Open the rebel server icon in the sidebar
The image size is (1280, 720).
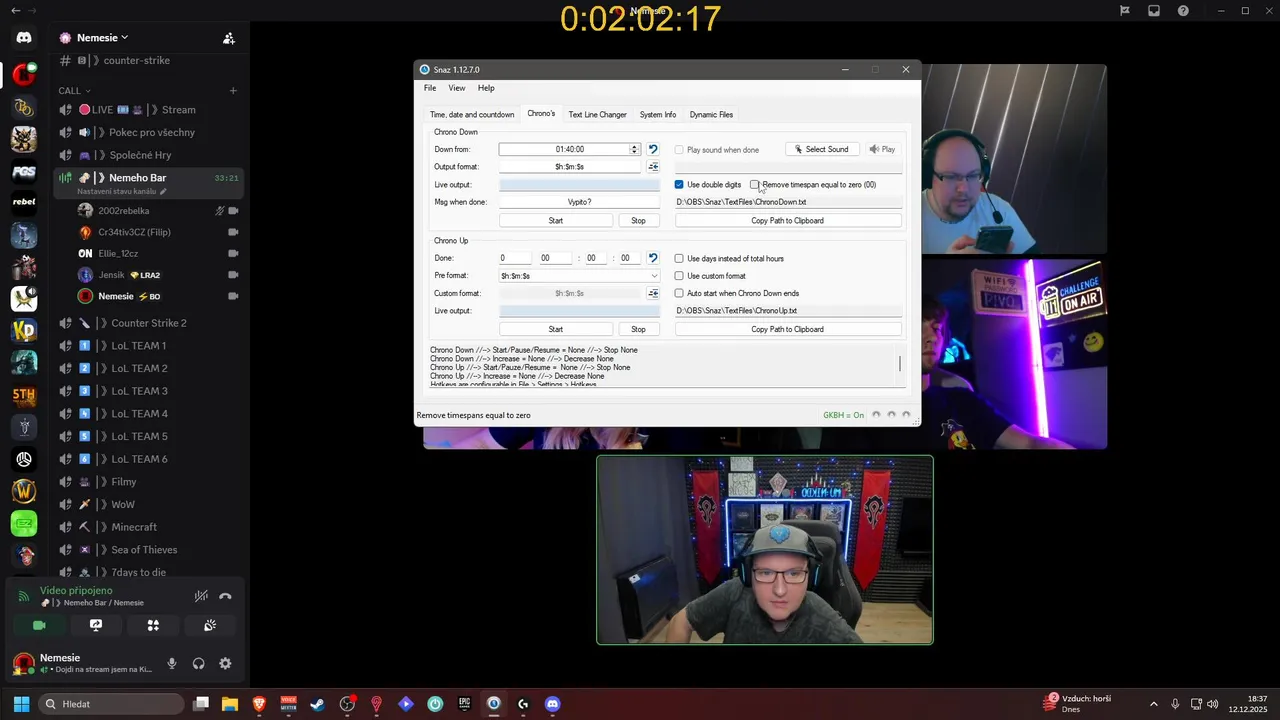(x=24, y=202)
